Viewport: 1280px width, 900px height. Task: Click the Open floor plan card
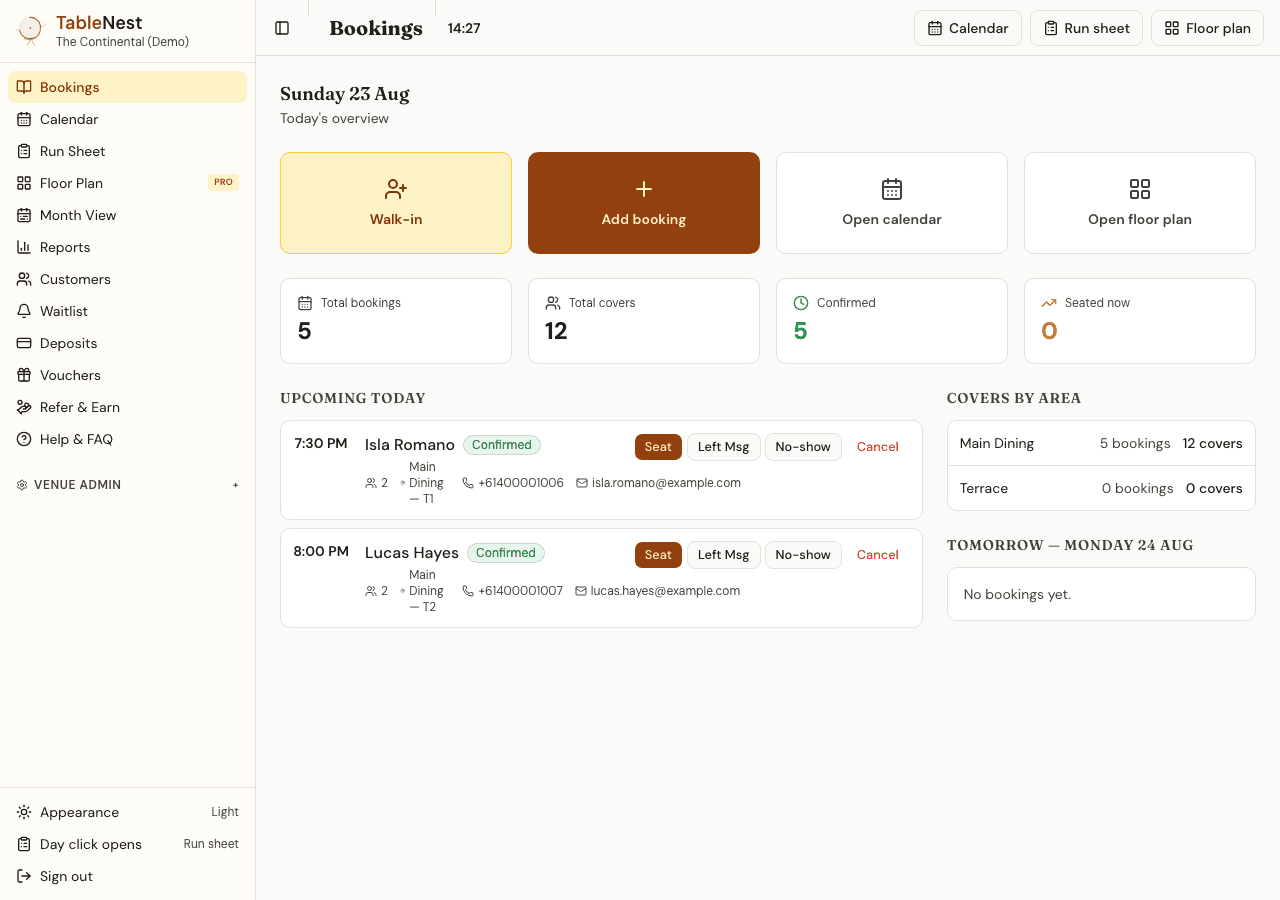click(1140, 203)
